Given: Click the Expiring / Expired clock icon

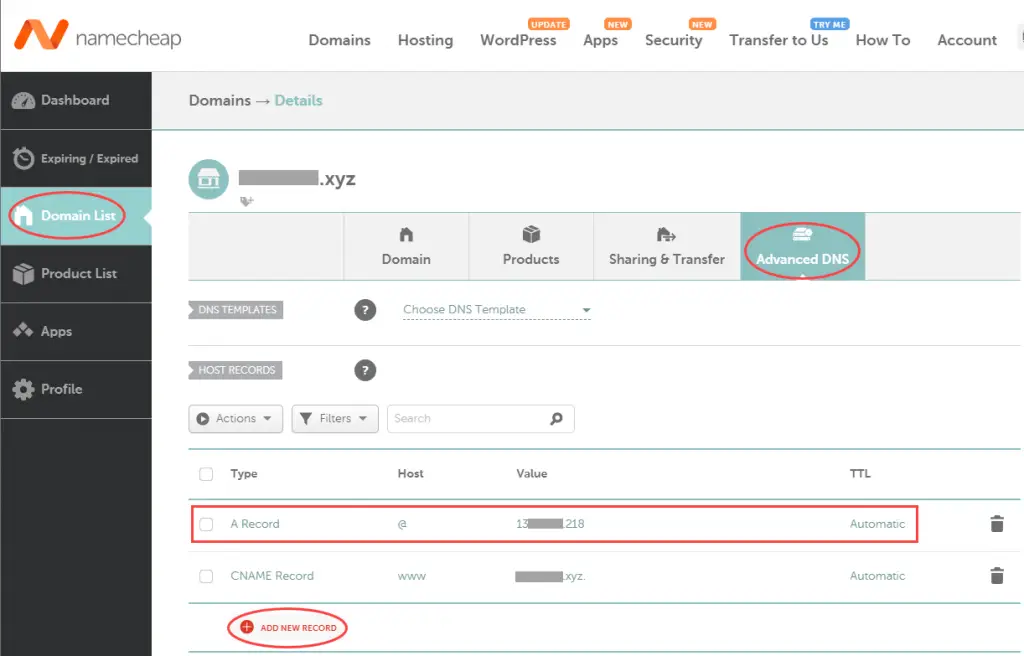Looking at the screenshot, I should [24, 158].
